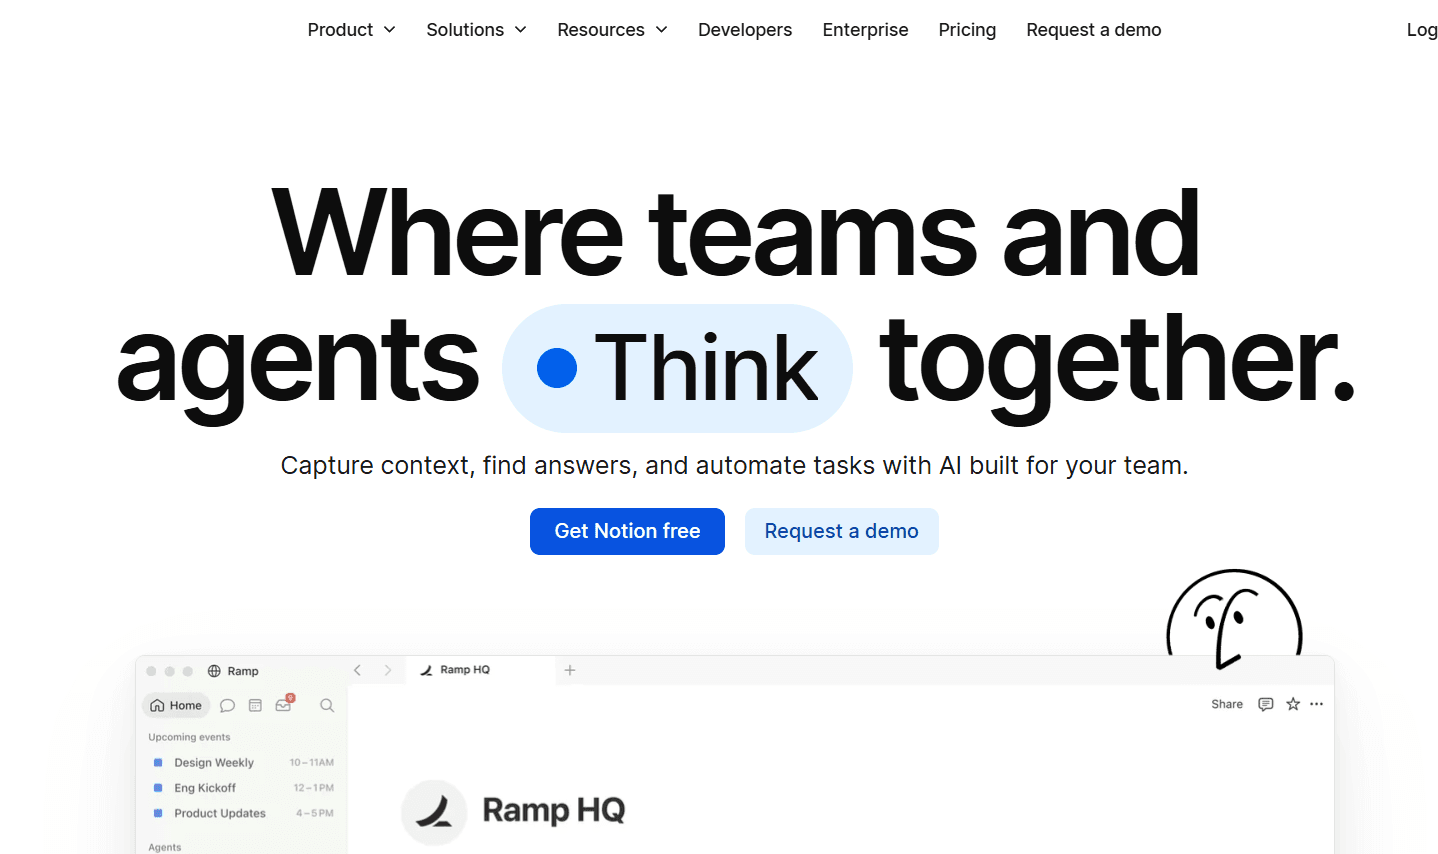Open the Pricing nav item
The width and height of the screenshot is (1438, 854).
pyautogui.click(x=967, y=30)
